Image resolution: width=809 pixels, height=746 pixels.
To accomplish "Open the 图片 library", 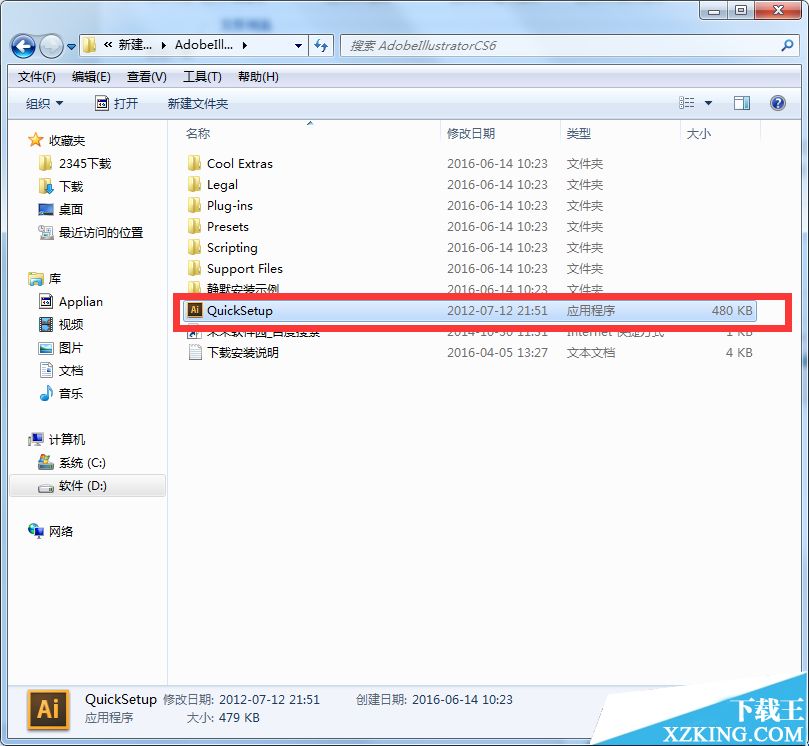I will tap(61, 347).
